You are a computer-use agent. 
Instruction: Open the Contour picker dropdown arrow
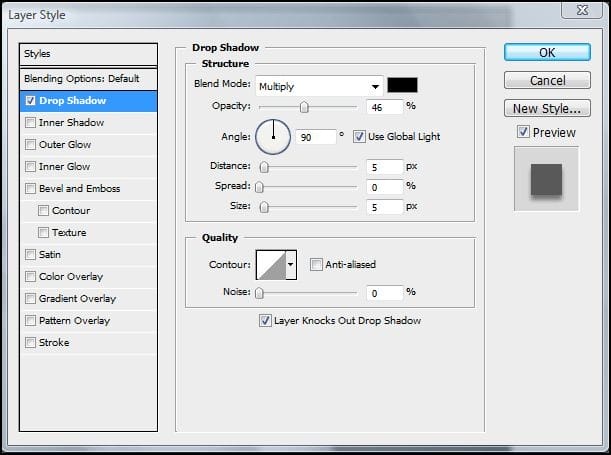pos(291,265)
